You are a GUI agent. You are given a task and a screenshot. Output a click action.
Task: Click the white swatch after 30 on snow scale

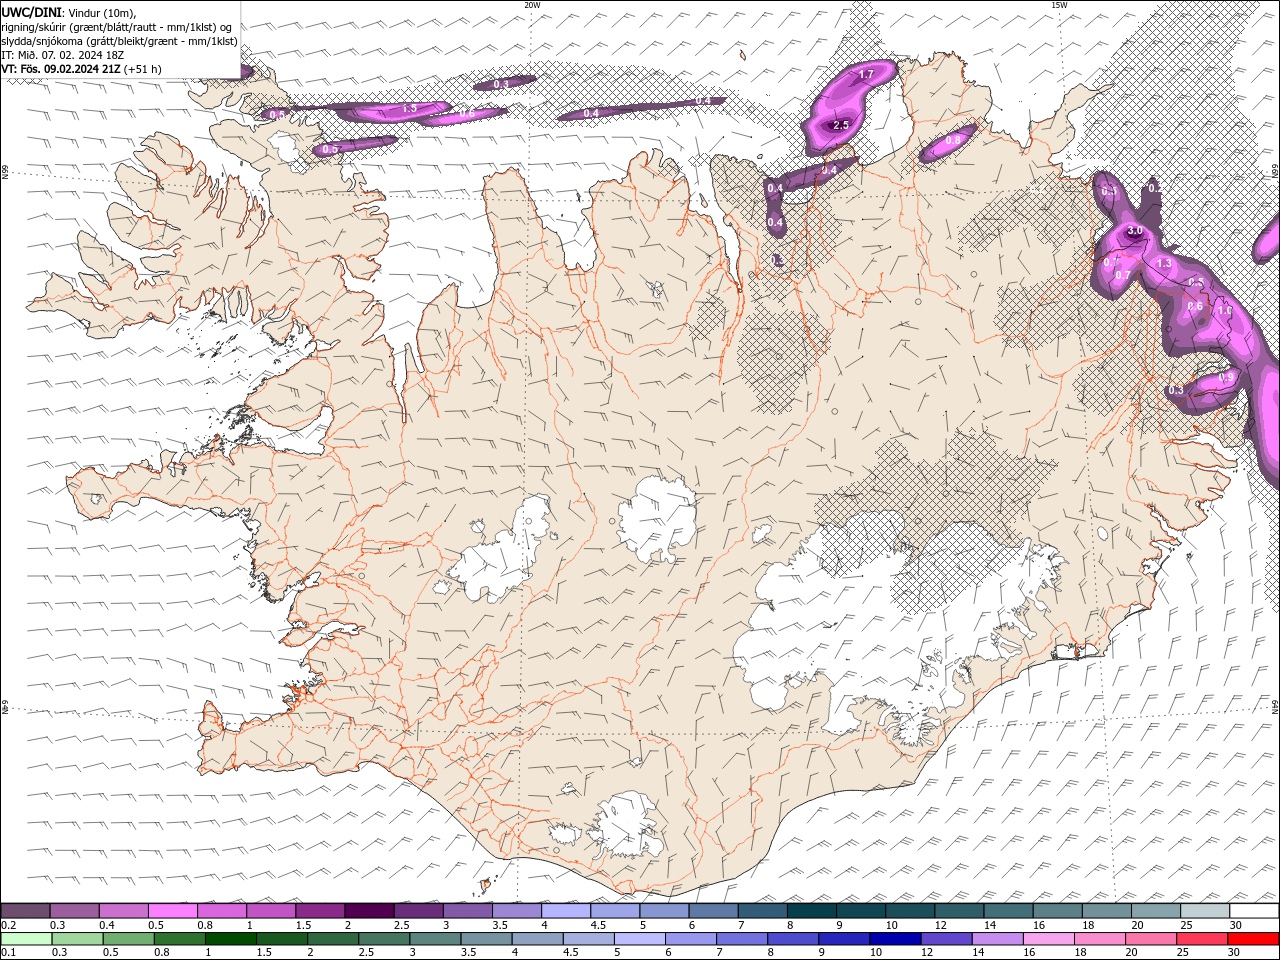pyautogui.click(x=1253, y=911)
